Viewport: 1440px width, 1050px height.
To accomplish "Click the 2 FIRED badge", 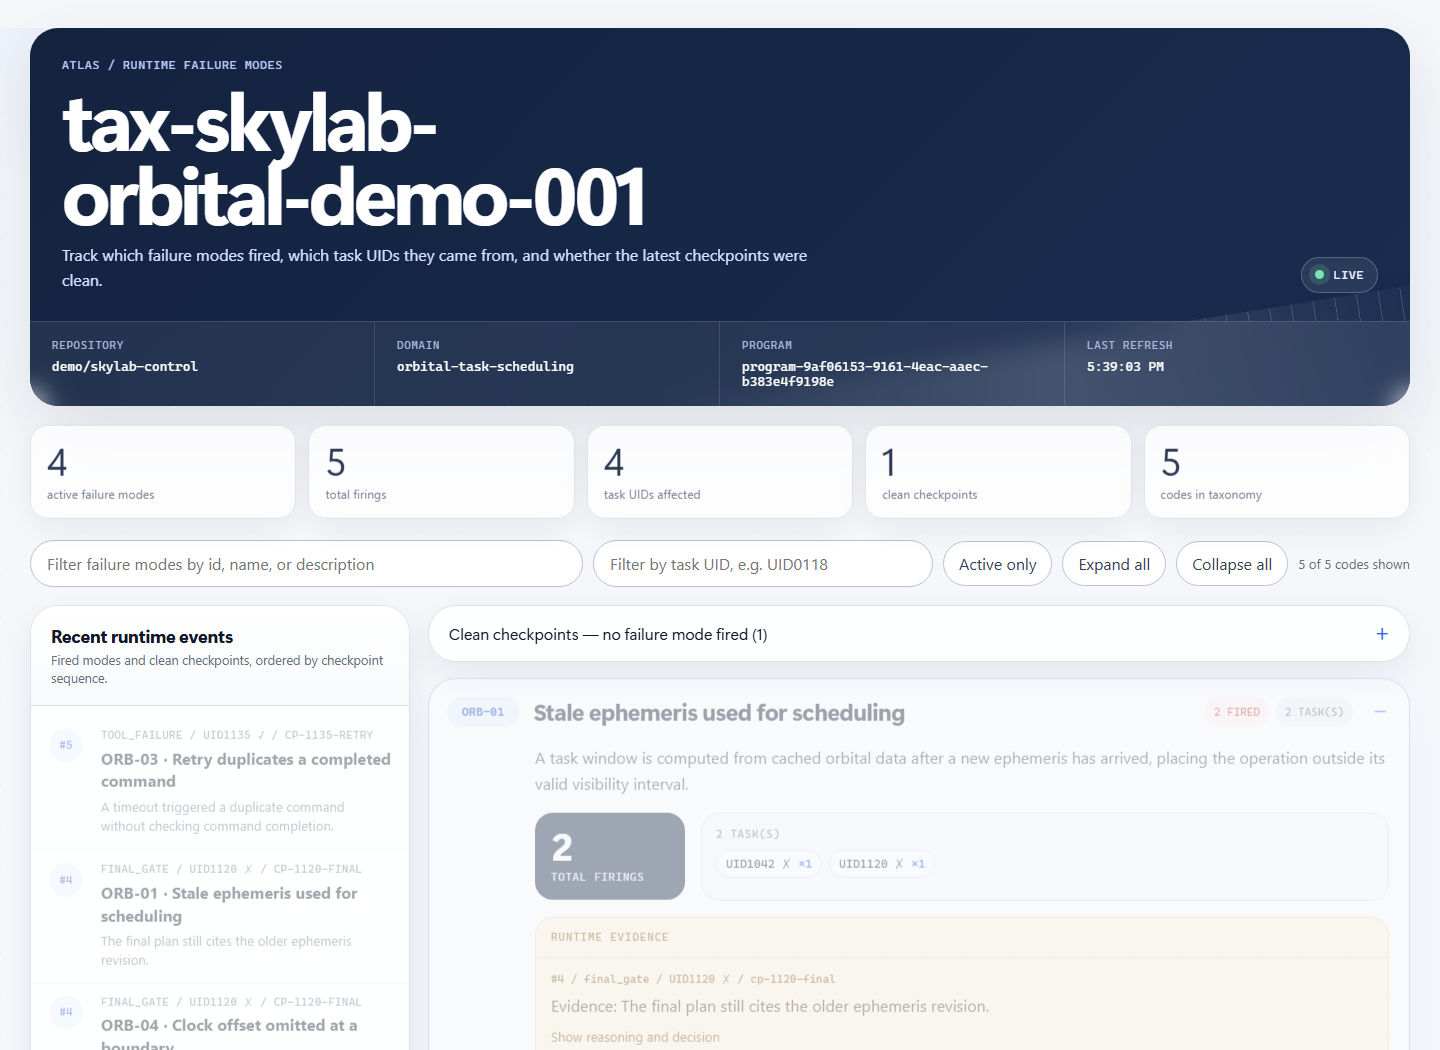I will click(x=1237, y=712).
